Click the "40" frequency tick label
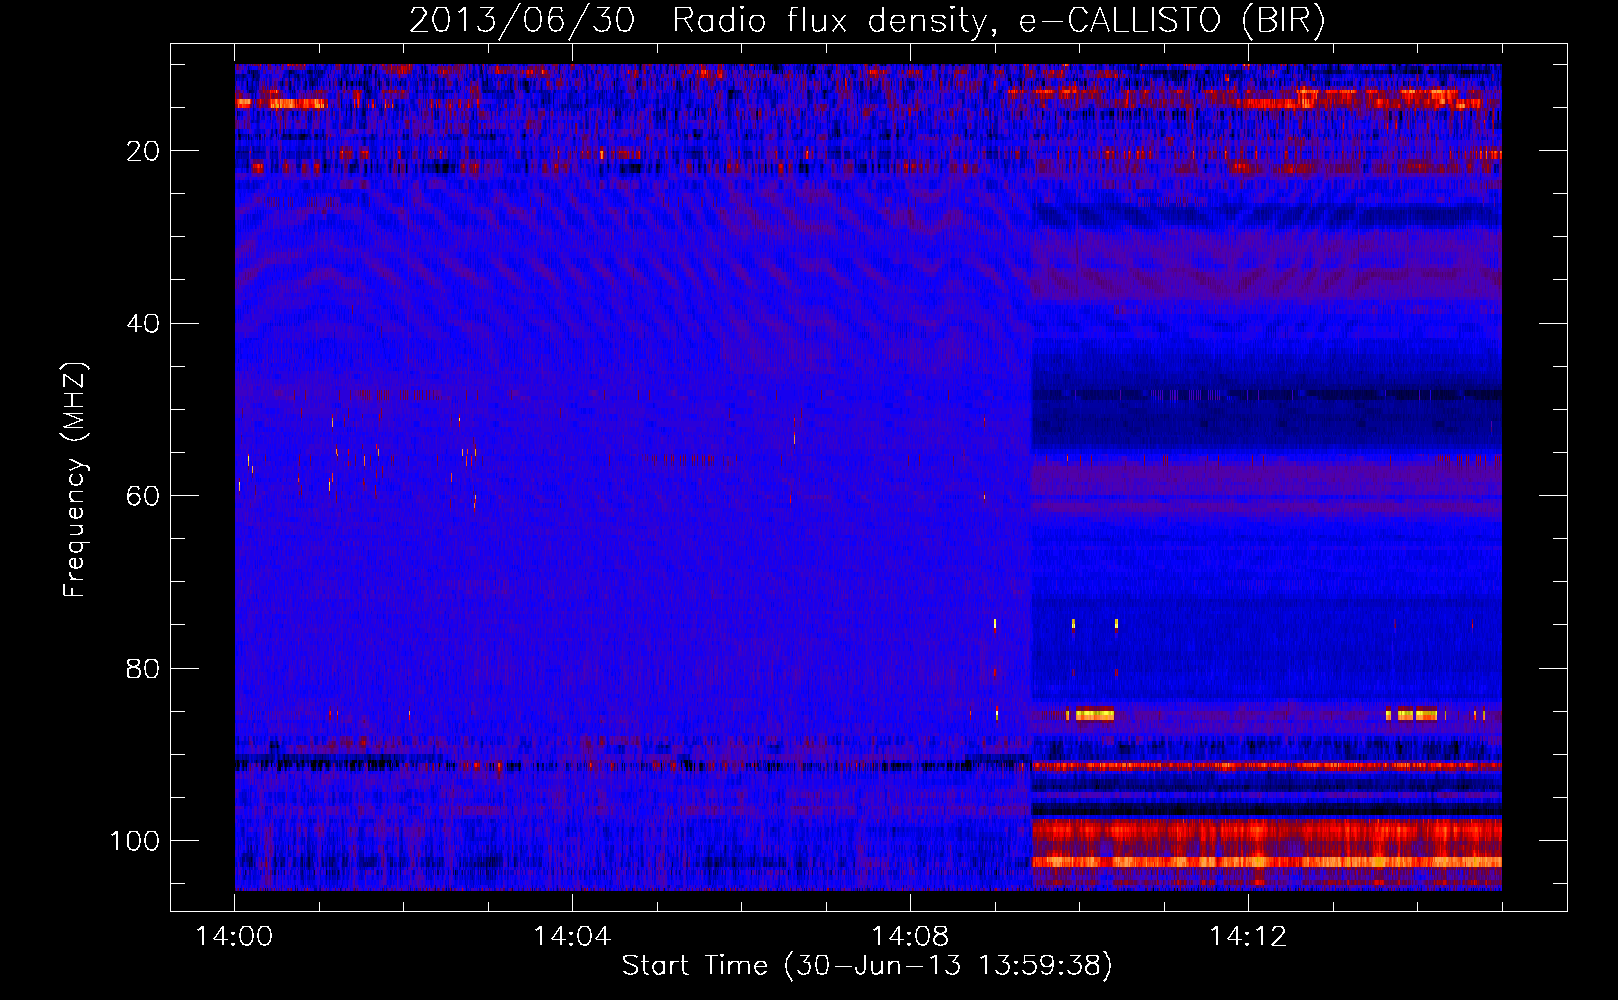 143,324
